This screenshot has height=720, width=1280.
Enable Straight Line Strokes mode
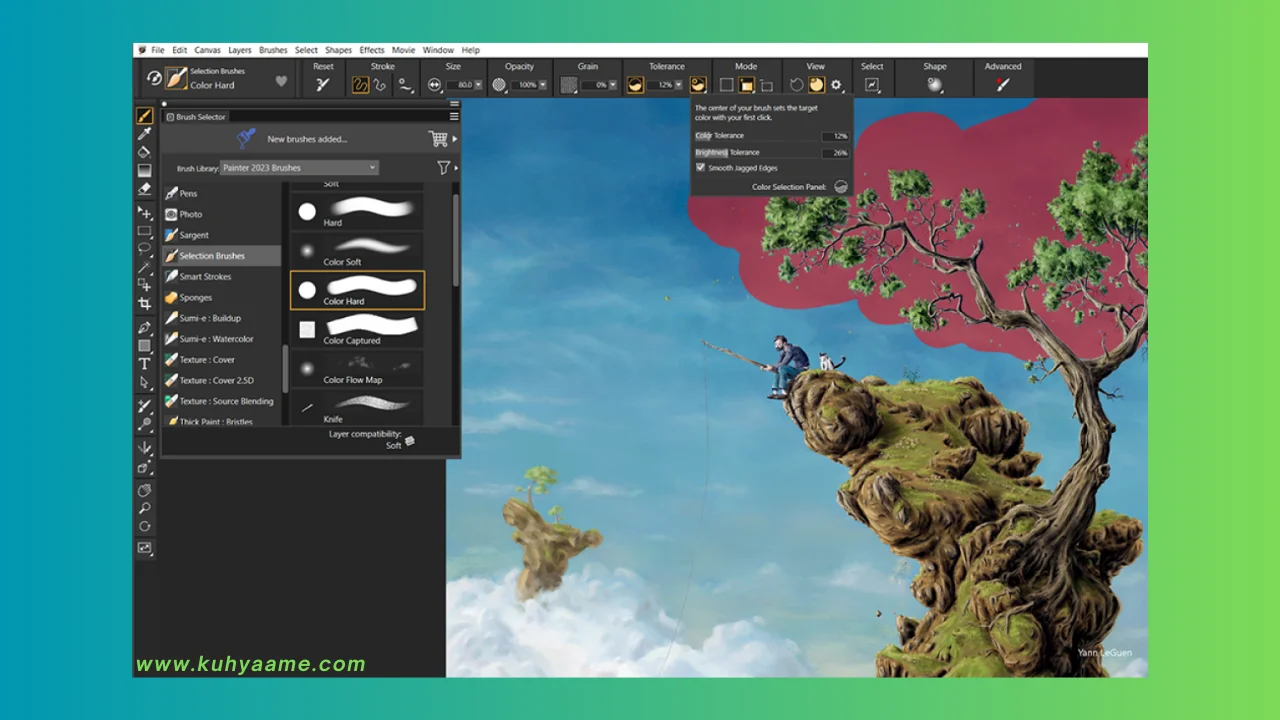click(x=379, y=85)
